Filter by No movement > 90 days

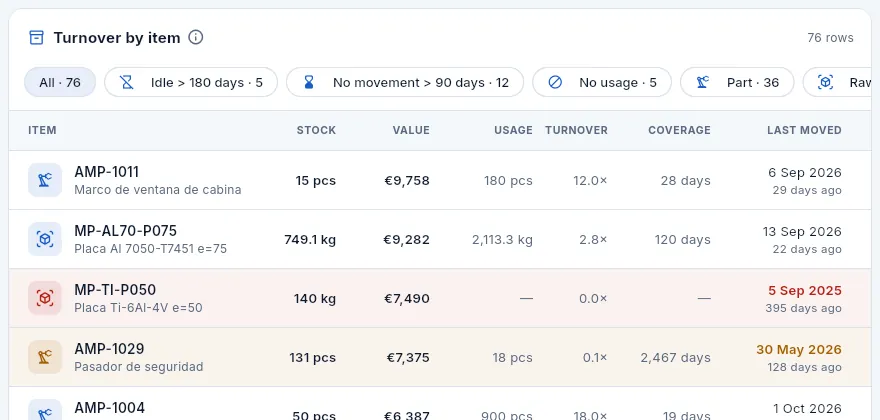[x=405, y=83]
